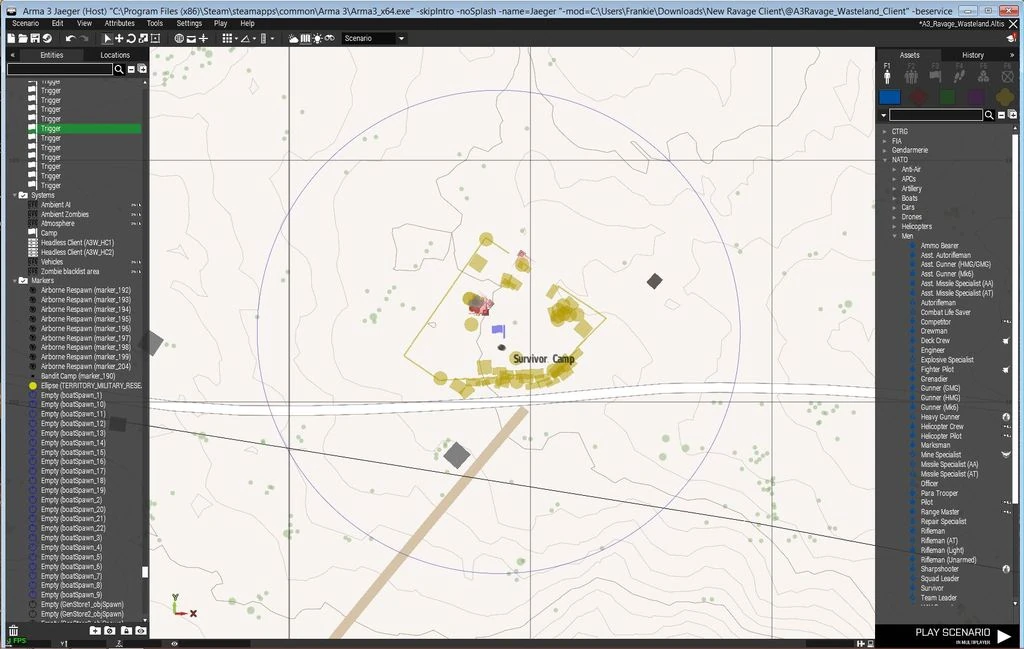
Task: Add a new layer folder icon
Action: pos(95,631)
